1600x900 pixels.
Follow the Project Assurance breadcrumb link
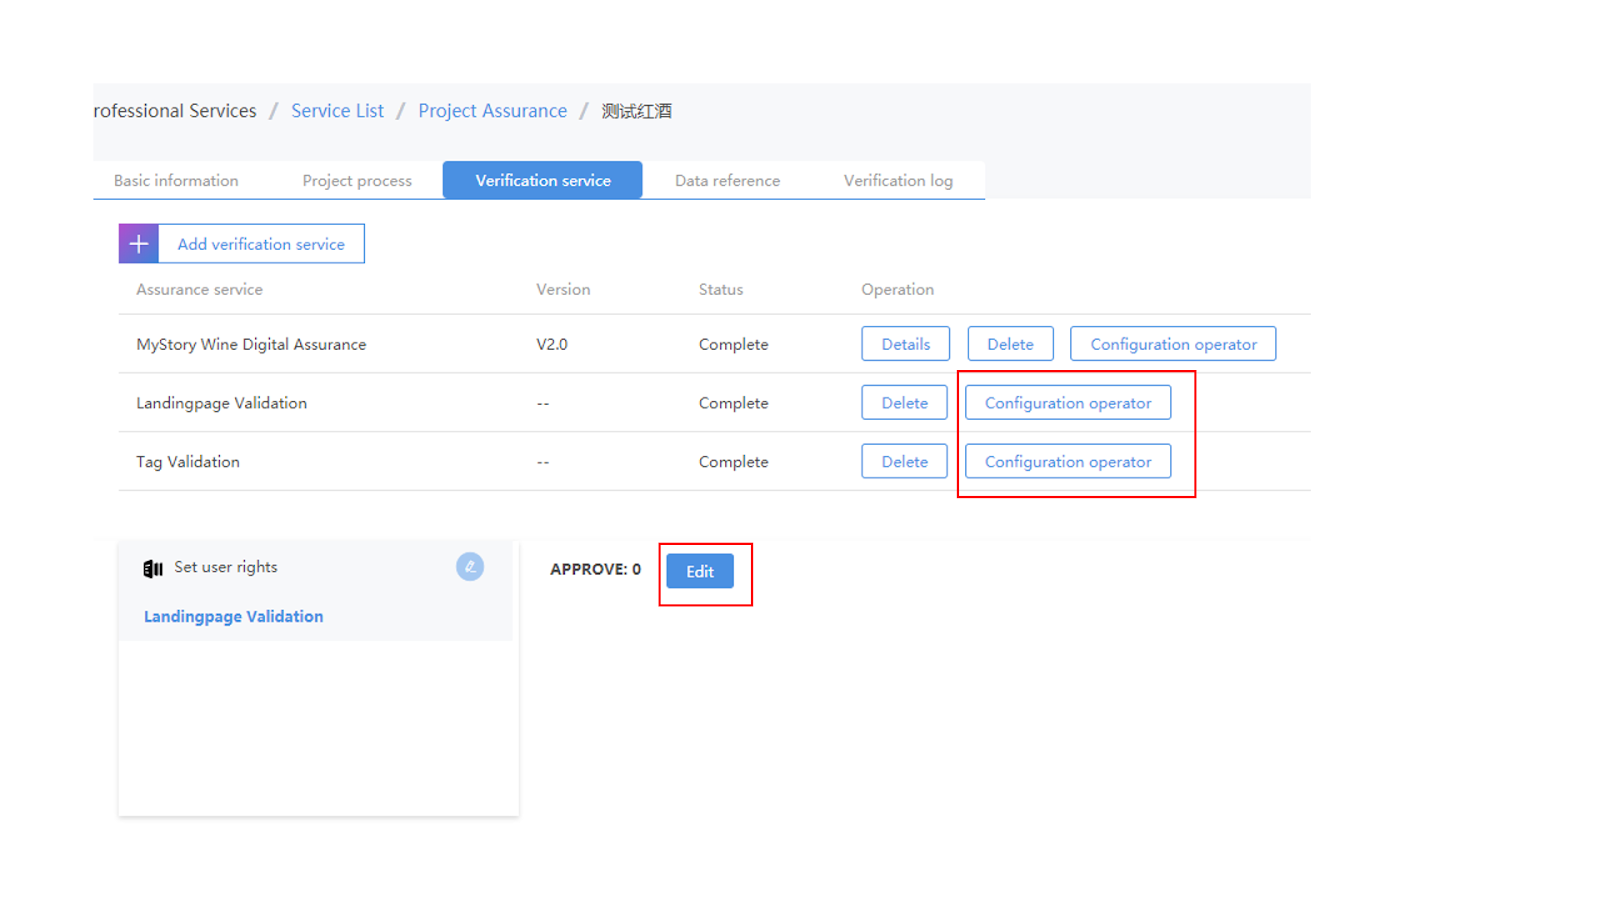pos(492,111)
